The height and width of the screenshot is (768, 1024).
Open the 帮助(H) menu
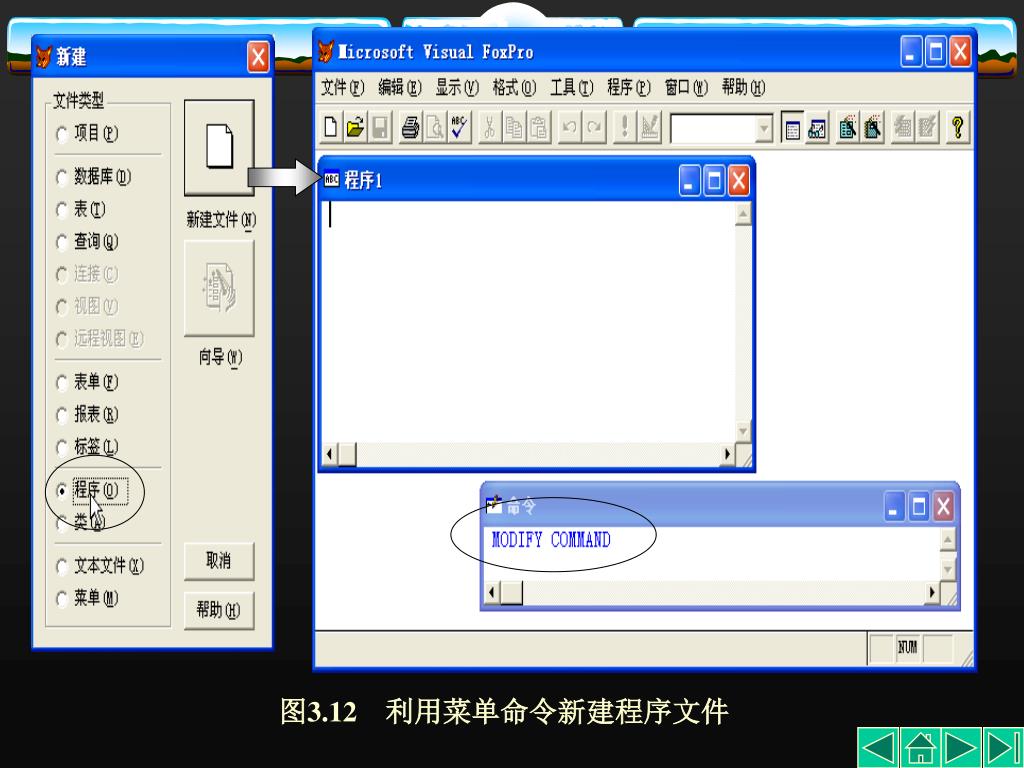point(743,87)
